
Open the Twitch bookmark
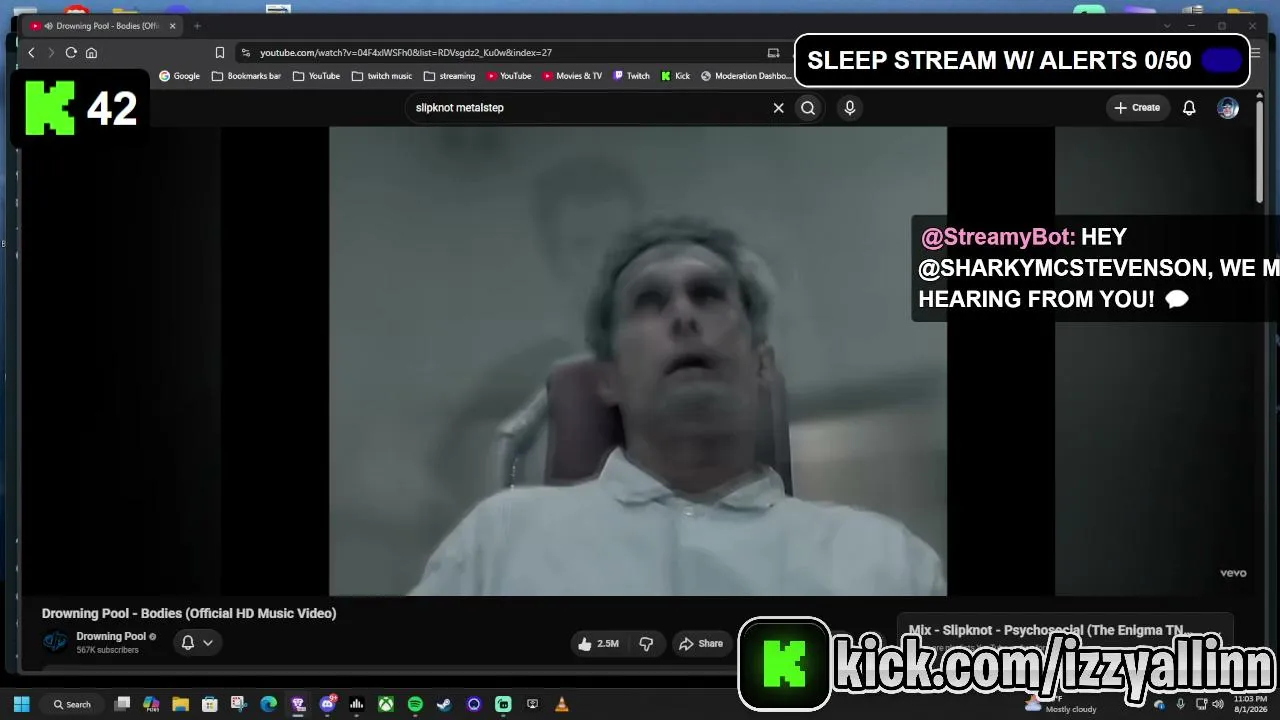(632, 76)
